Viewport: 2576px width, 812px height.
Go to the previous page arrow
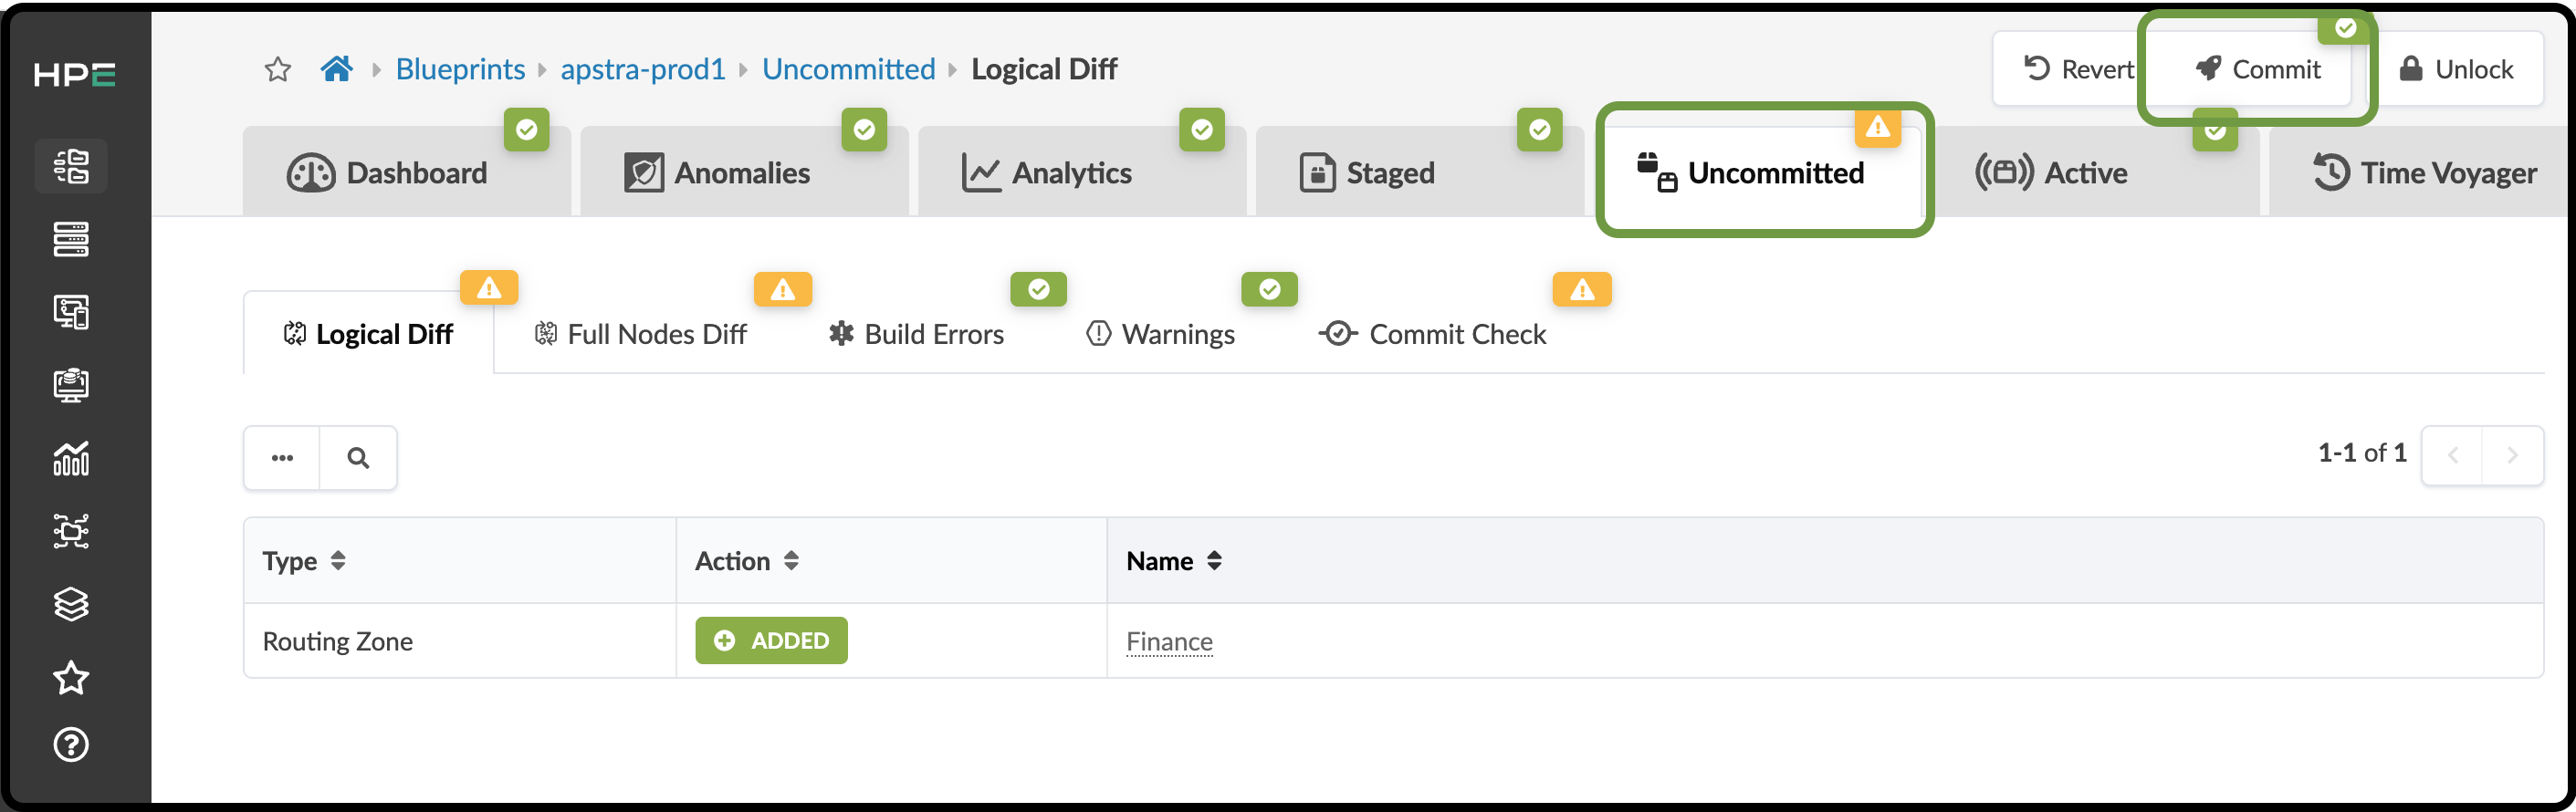2452,456
